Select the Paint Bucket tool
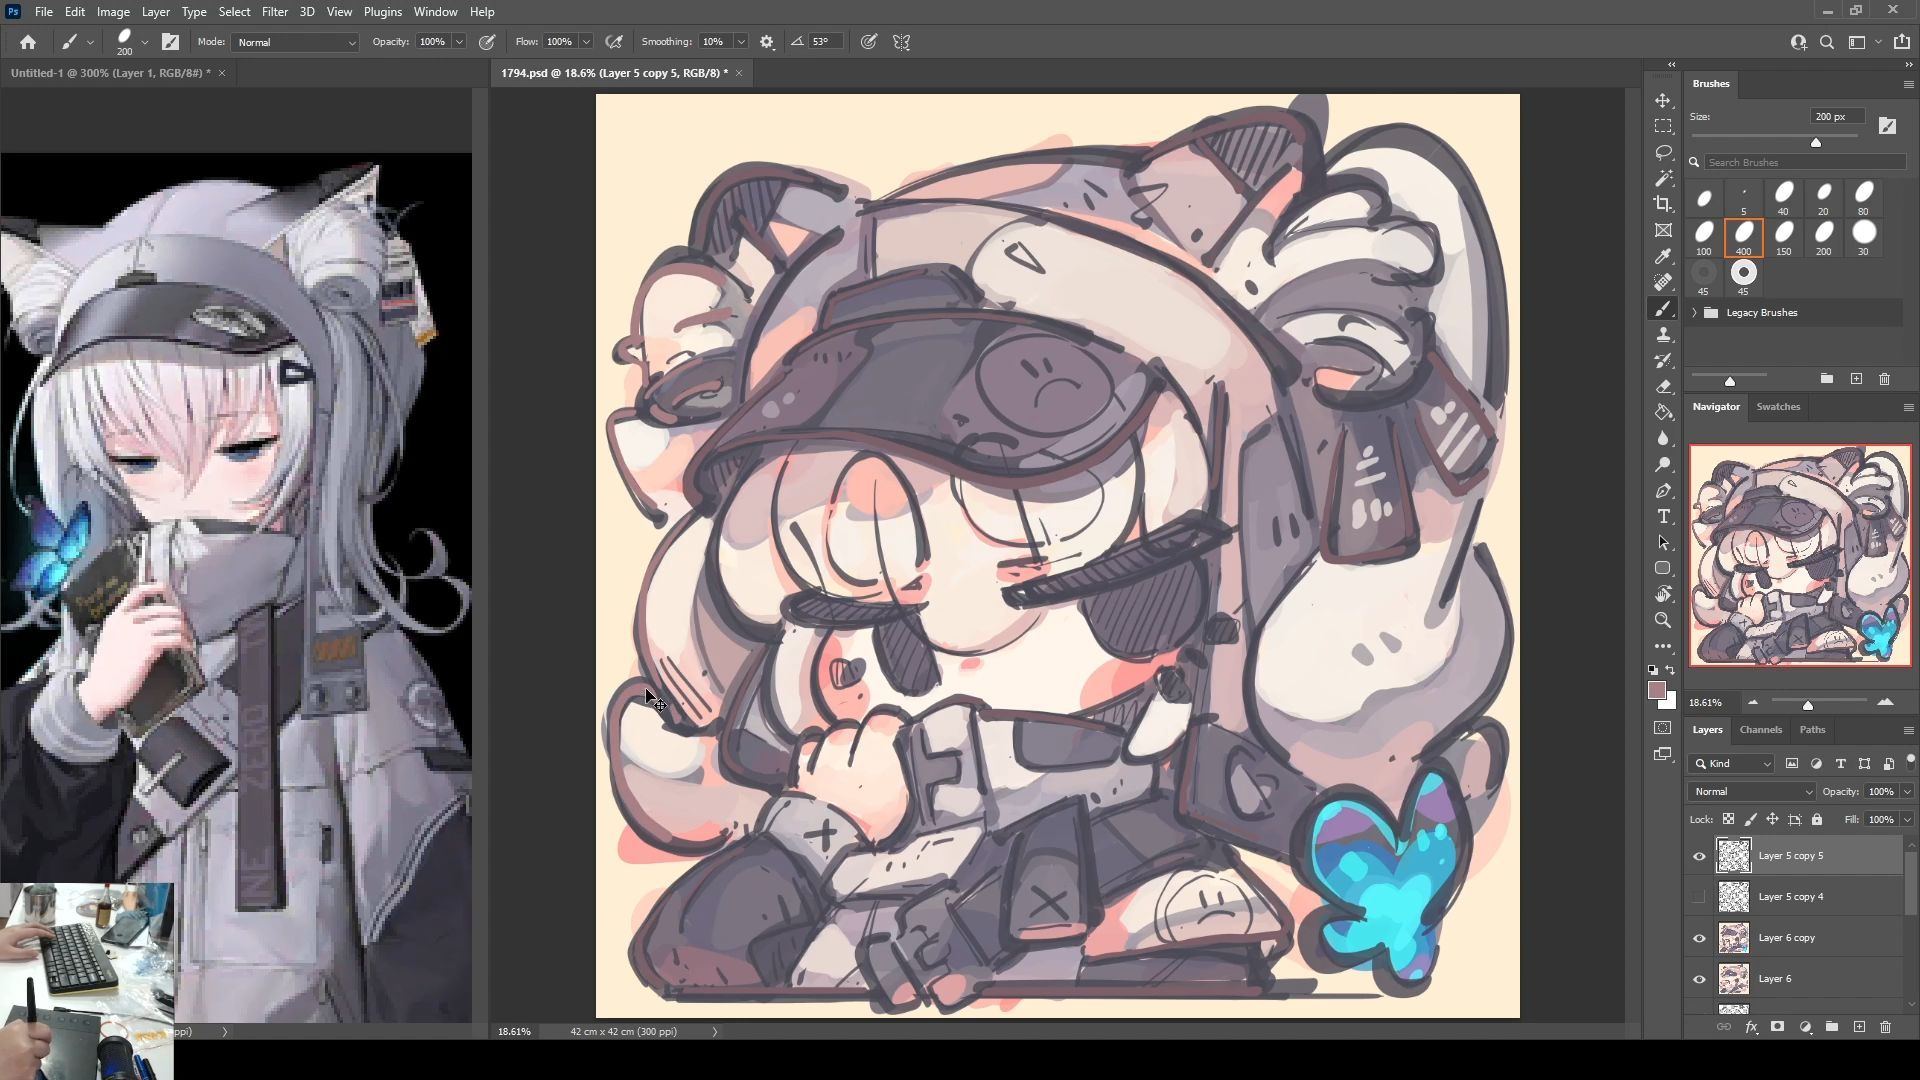The height and width of the screenshot is (1080, 1920). [1663, 413]
